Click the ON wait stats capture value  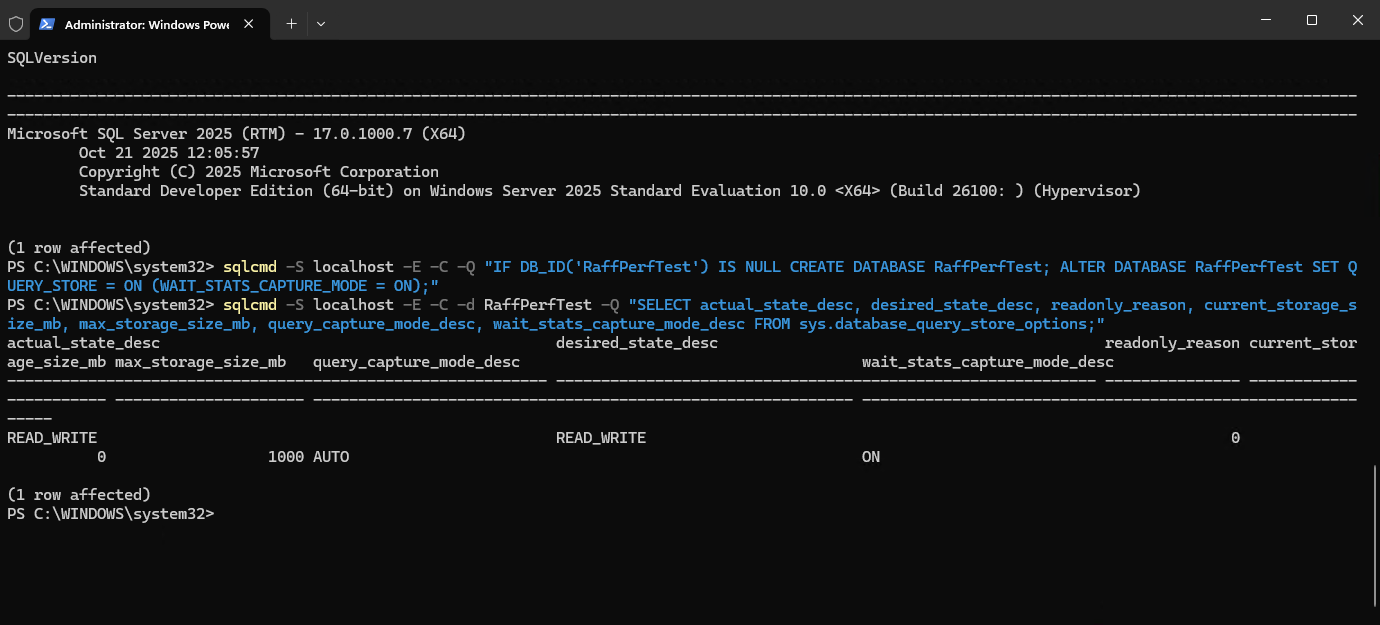click(871, 457)
